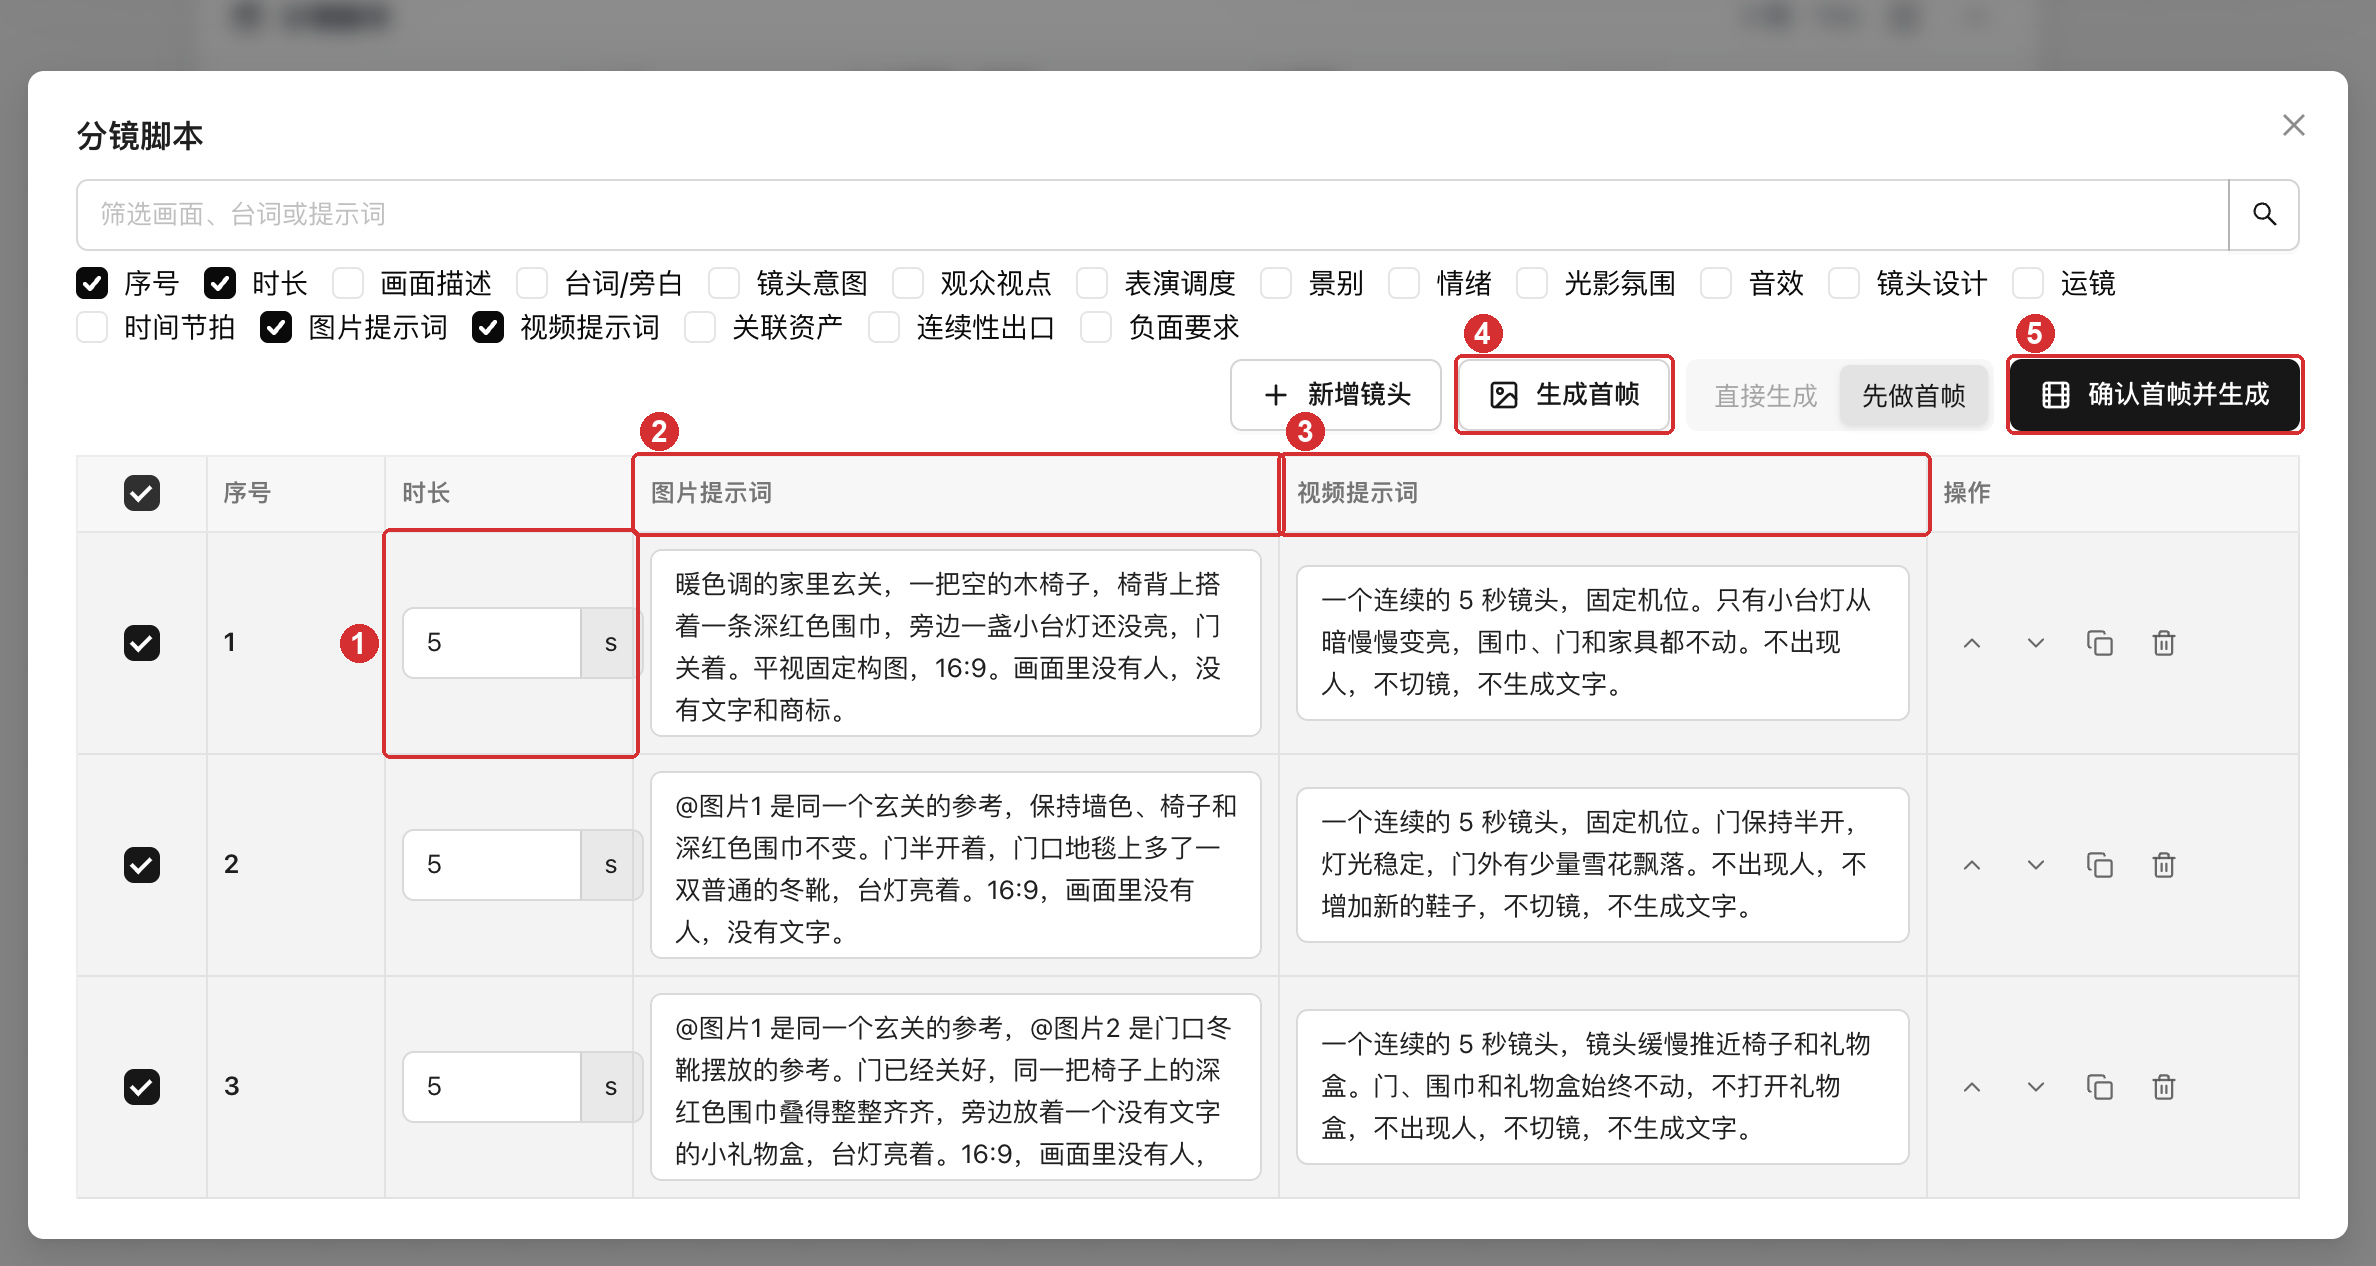Enable the 台词/旁白 column checkbox

(532, 283)
